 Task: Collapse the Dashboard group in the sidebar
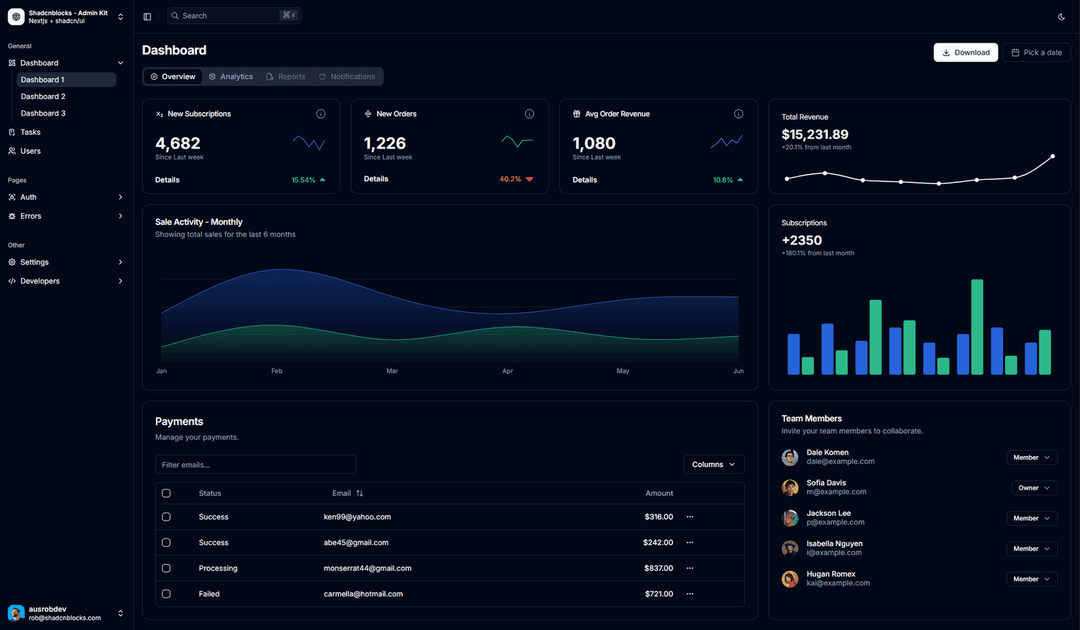coord(119,62)
